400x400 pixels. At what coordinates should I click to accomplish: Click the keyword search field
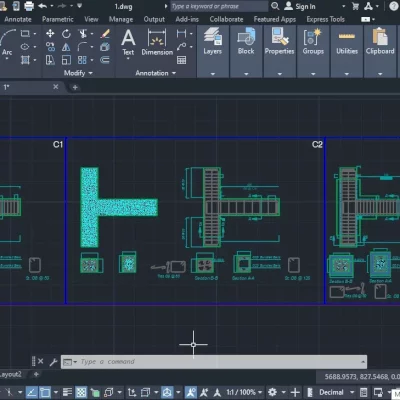pos(219,6)
